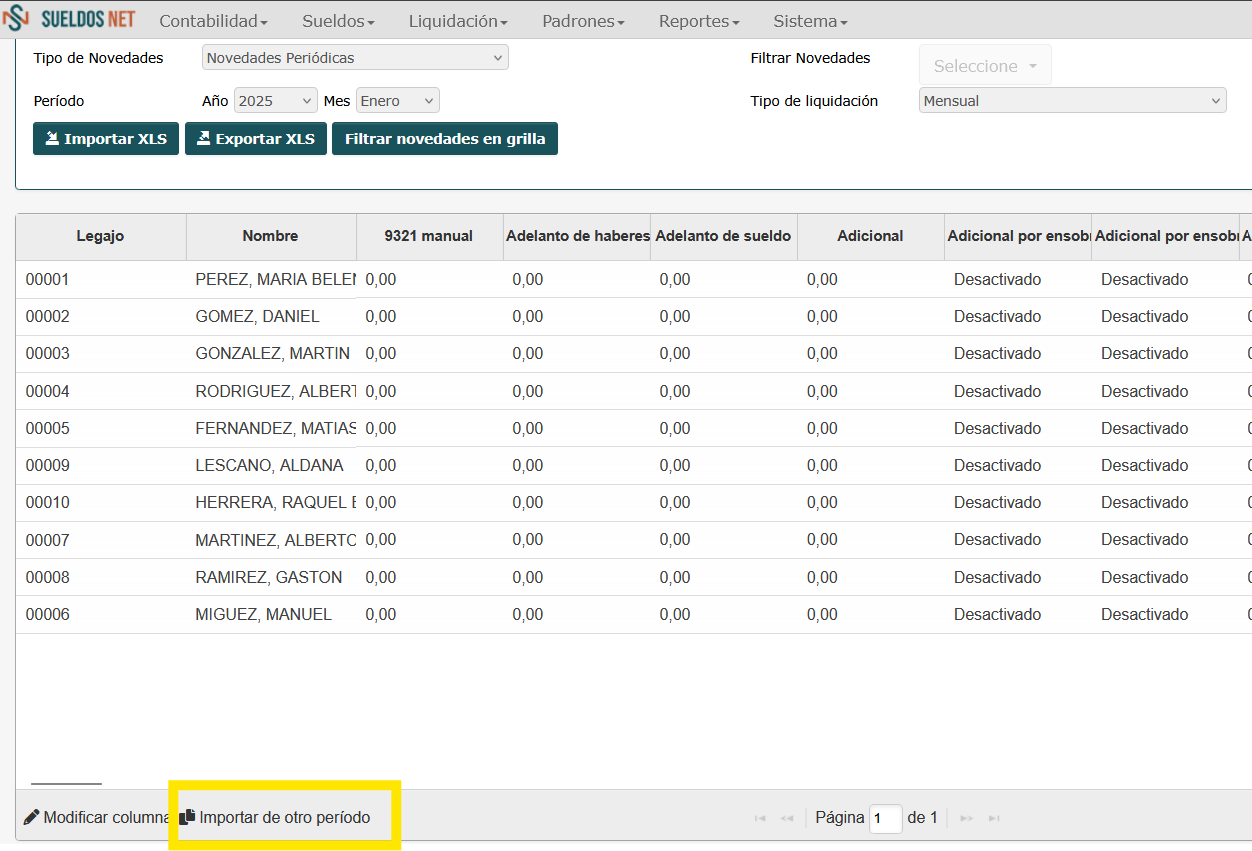
Task: Open the Tipo de Novedades dropdown
Action: point(355,58)
